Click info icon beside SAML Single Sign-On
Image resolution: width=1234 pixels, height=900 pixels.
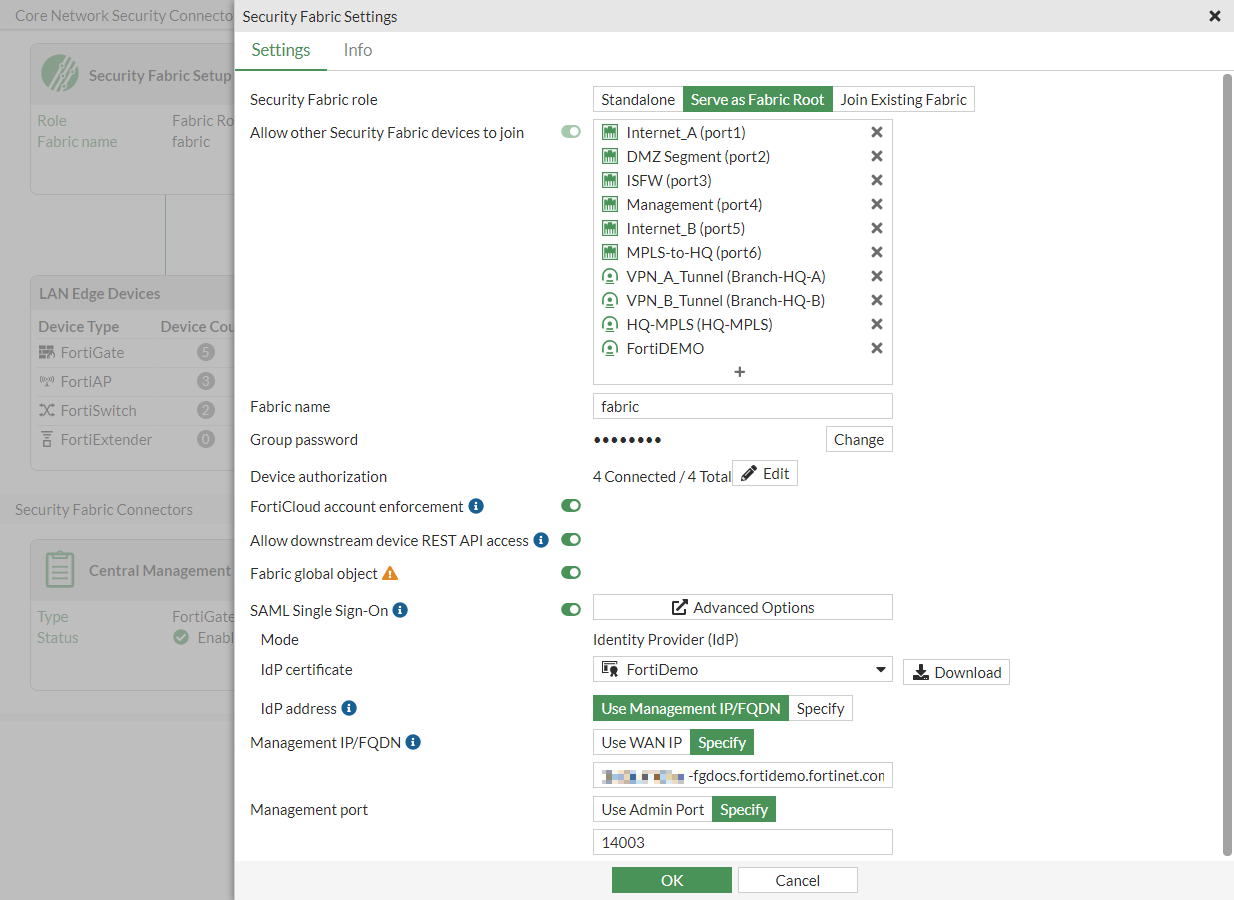[x=400, y=610]
